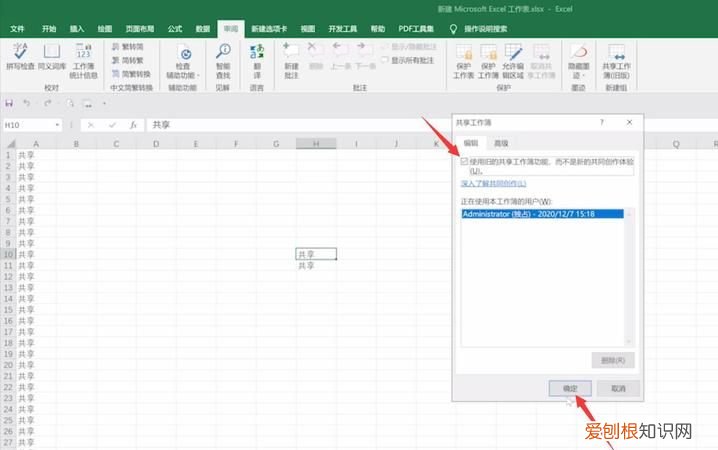Viewport: 718px width, 450px height.
Task: Select 编辑 tab in share dialog
Action: click(x=471, y=143)
